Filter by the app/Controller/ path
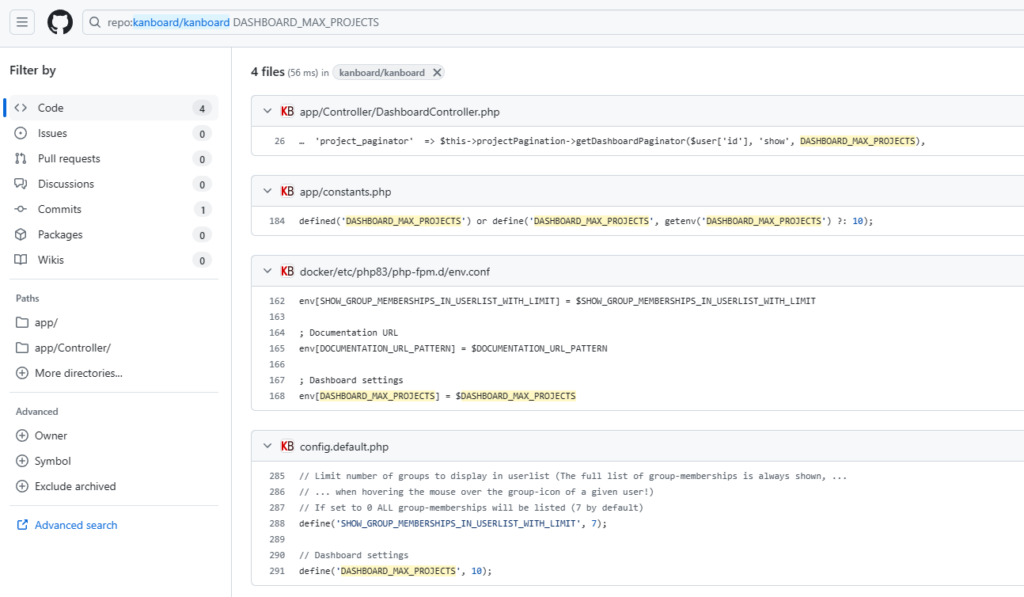 [x=72, y=348]
